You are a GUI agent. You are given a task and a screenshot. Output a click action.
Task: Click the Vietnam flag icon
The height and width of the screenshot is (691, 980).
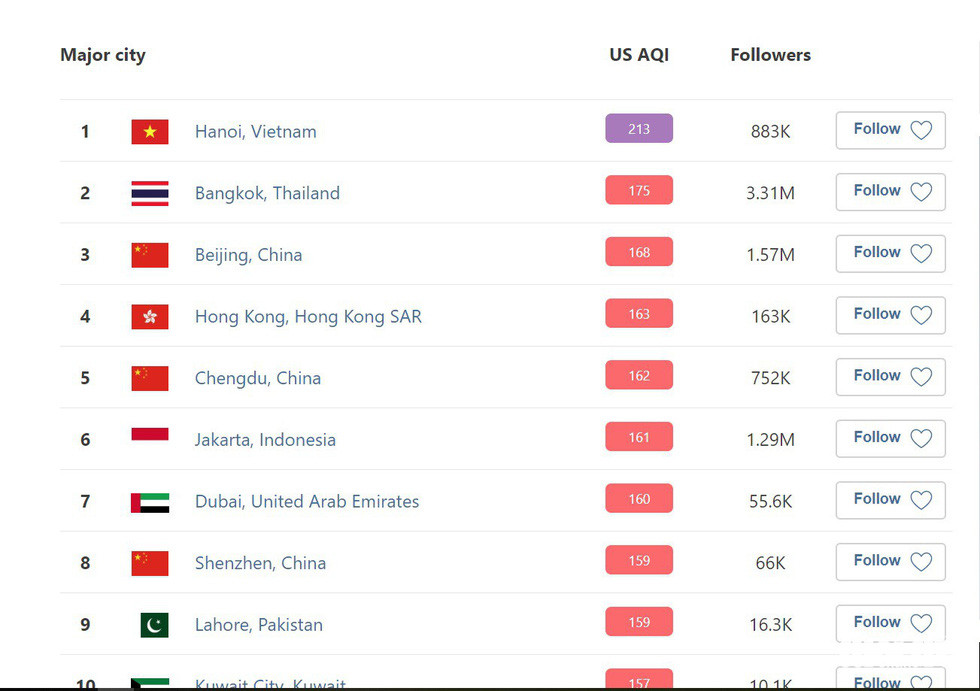point(150,132)
